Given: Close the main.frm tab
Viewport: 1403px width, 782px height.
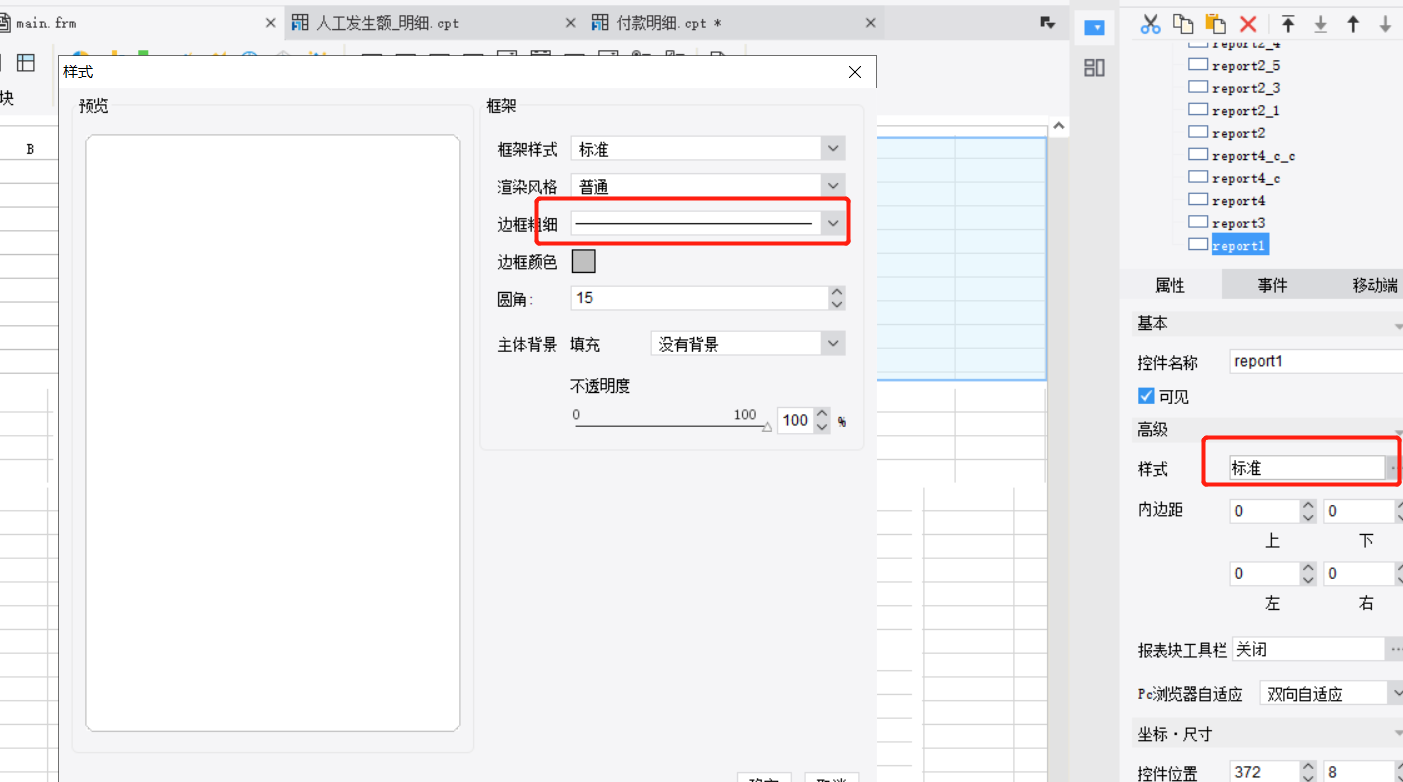Looking at the screenshot, I should click(x=270, y=22).
